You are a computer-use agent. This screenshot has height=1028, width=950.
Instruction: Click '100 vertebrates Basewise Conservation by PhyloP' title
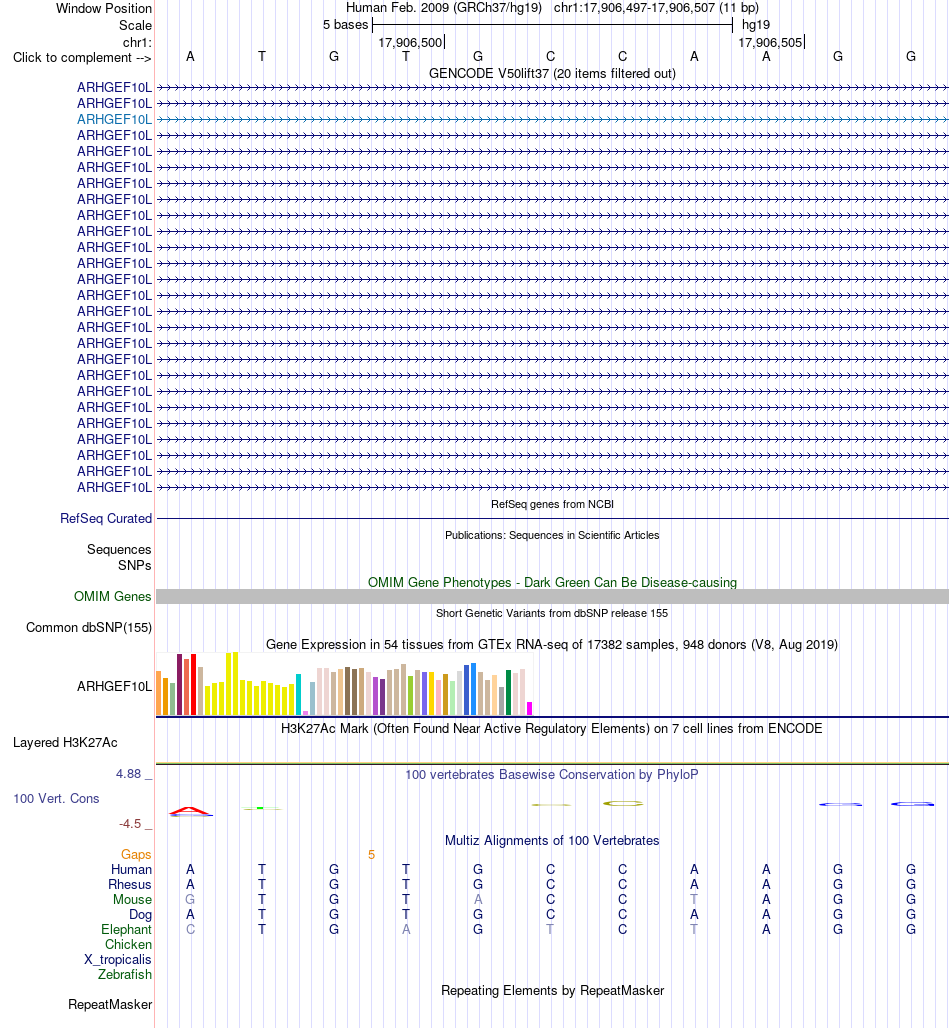(x=552, y=774)
